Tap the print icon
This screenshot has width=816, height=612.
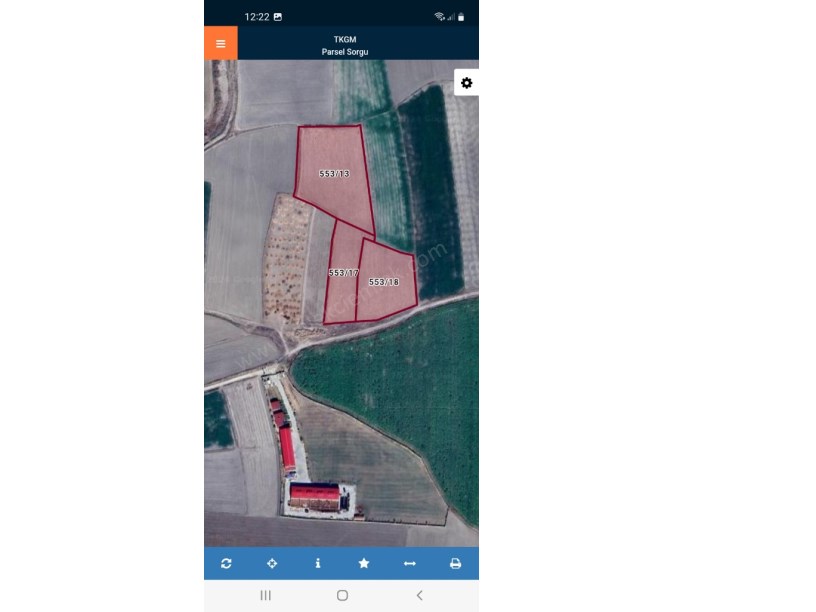point(455,563)
